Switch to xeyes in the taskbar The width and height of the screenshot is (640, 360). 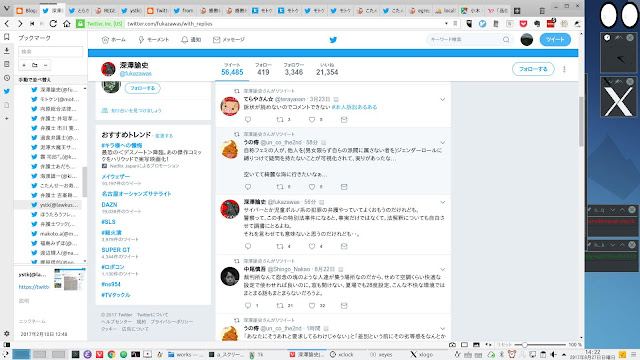381,355
